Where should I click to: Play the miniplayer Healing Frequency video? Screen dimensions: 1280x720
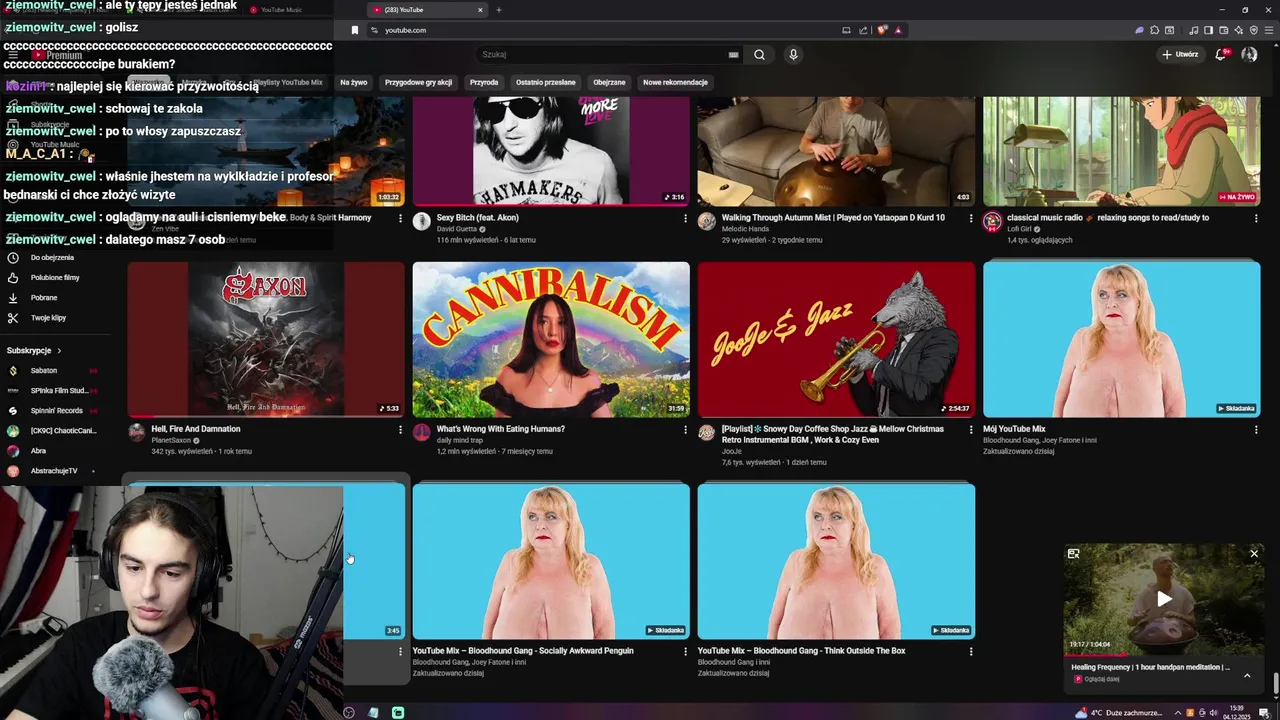[x=1164, y=599]
